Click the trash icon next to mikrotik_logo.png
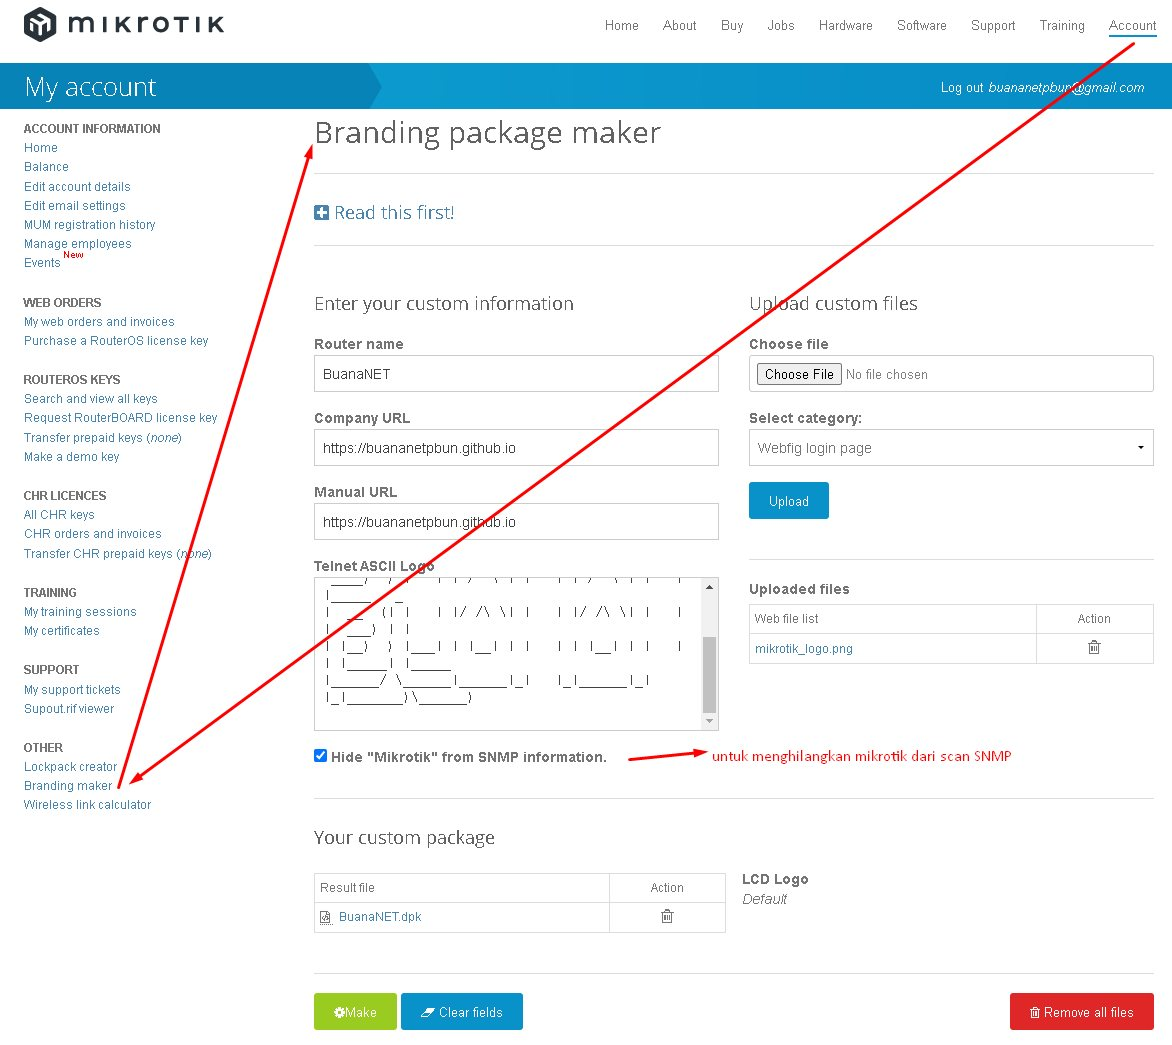Image resolution: width=1172 pixels, height=1045 pixels. 1094,648
